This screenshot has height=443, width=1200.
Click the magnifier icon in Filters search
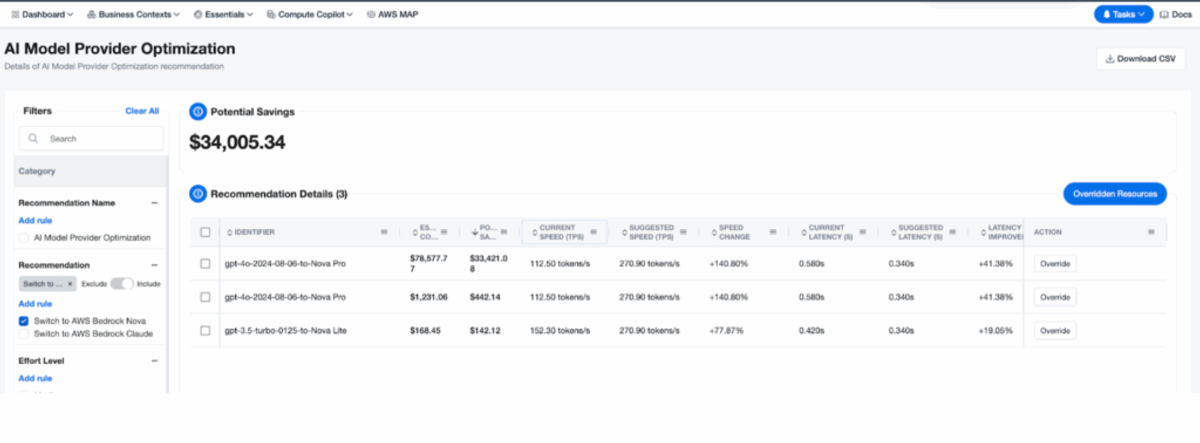pos(35,139)
